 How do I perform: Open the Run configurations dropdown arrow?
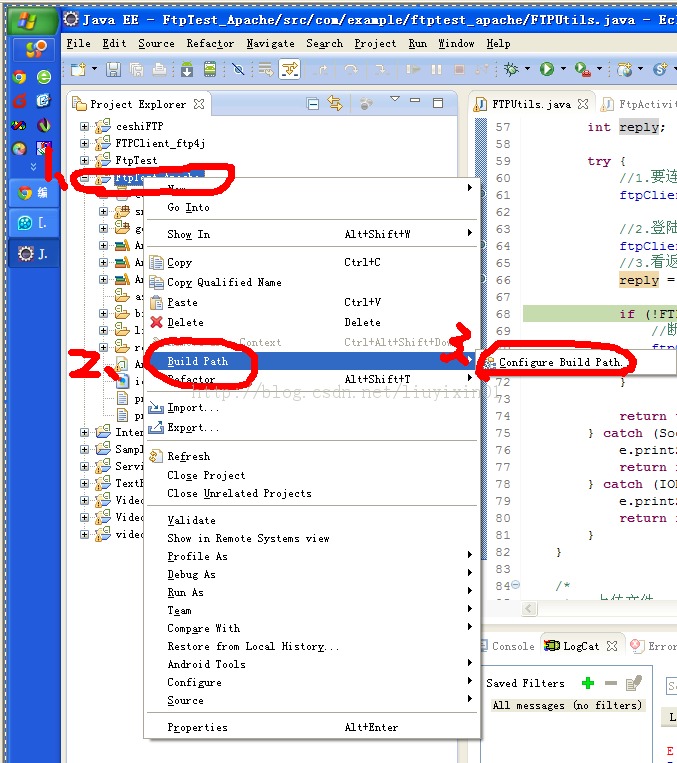pos(563,69)
